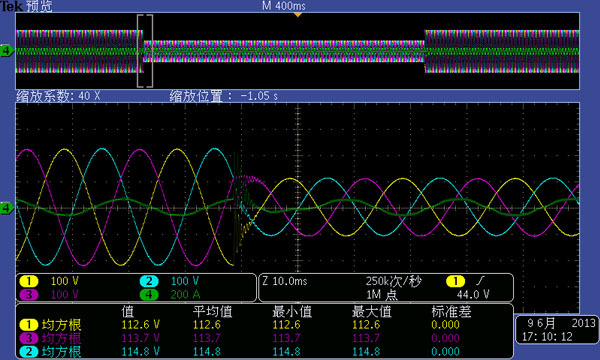Click the orange trigger position marker
This screenshot has width=600, height=360.
(298, 15)
